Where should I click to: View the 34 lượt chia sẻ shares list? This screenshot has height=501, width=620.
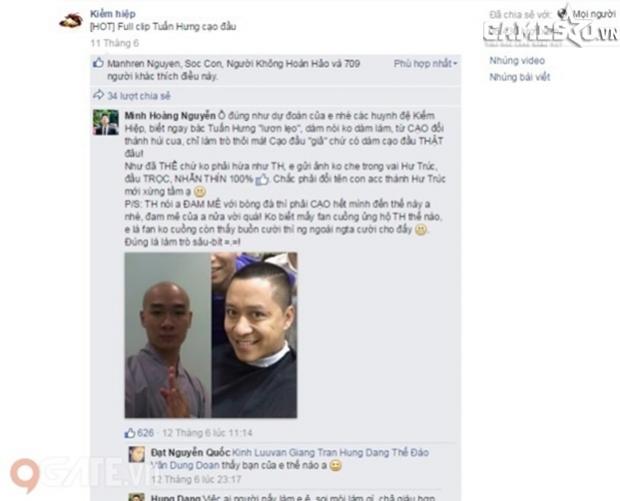(x=139, y=96)
